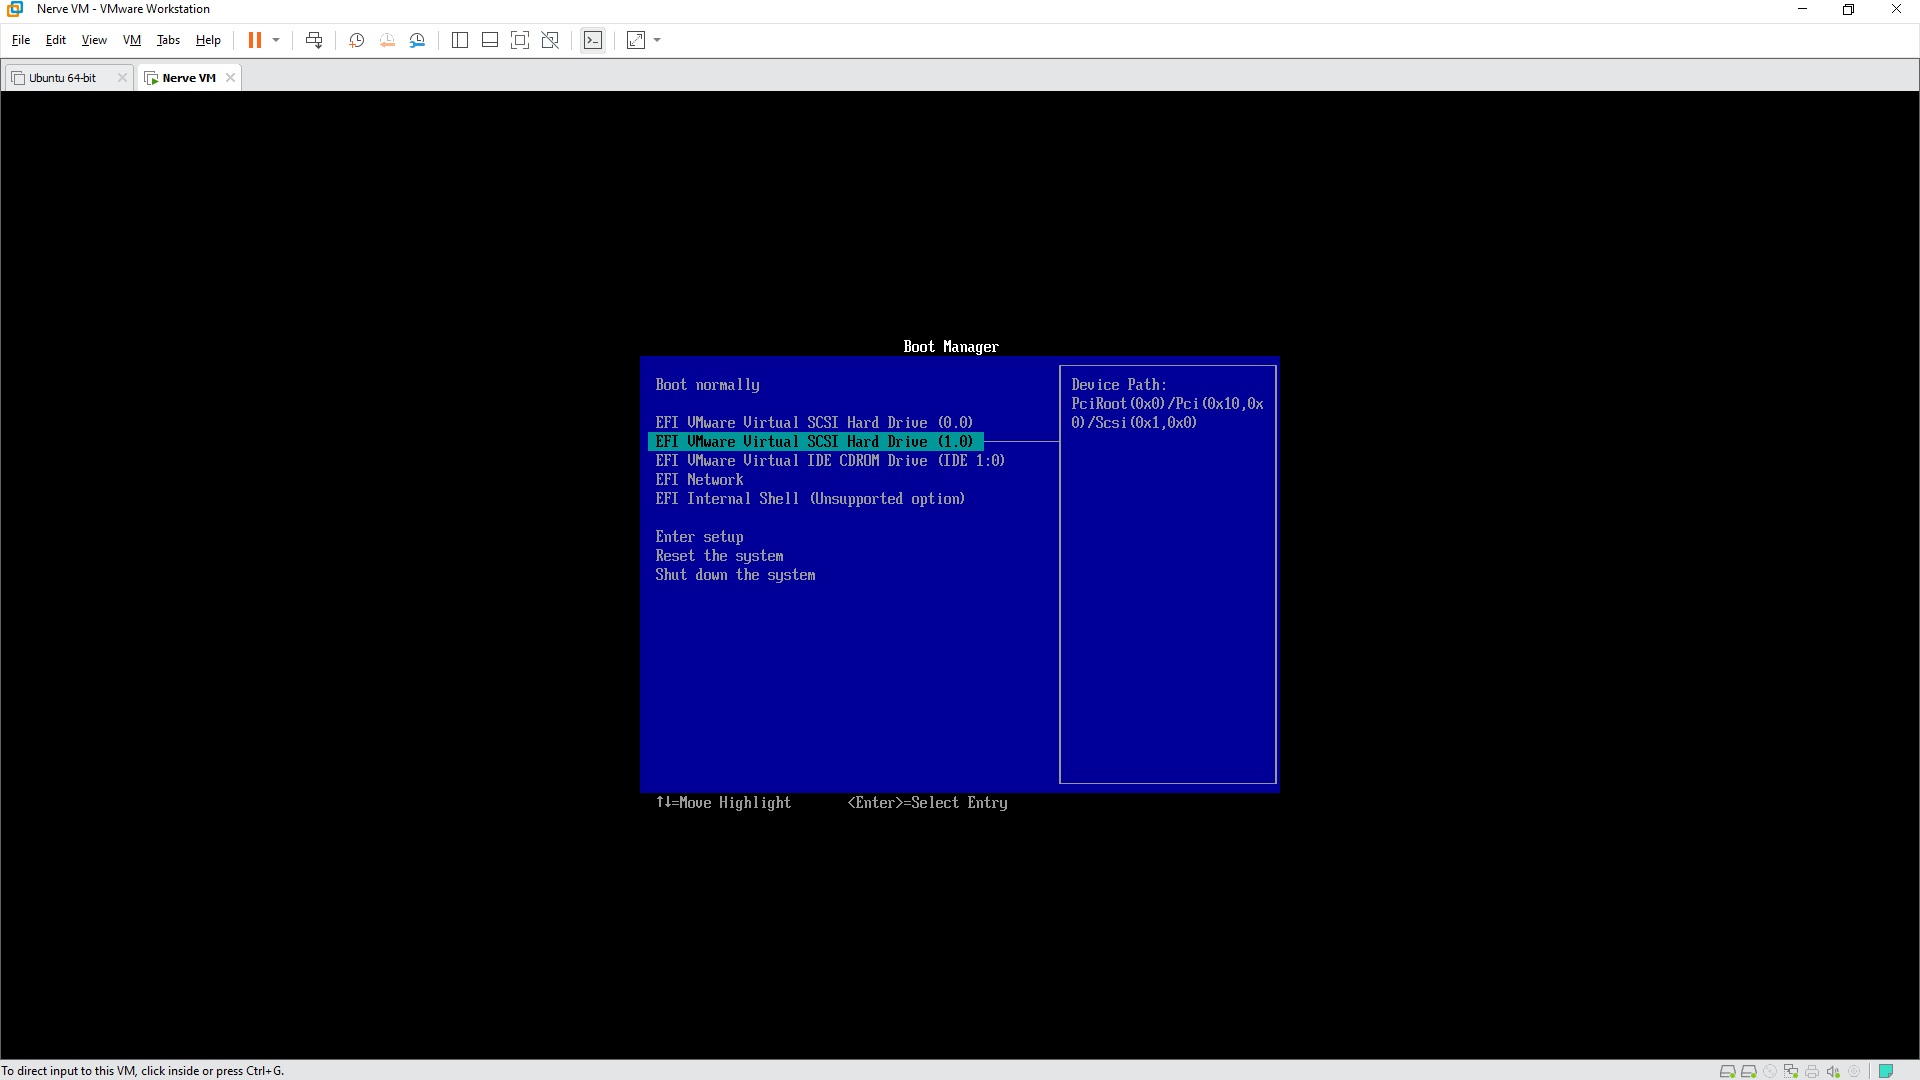1920x1080 pixels.
Task: Take a snapshot of this VM
Action: 356,40
